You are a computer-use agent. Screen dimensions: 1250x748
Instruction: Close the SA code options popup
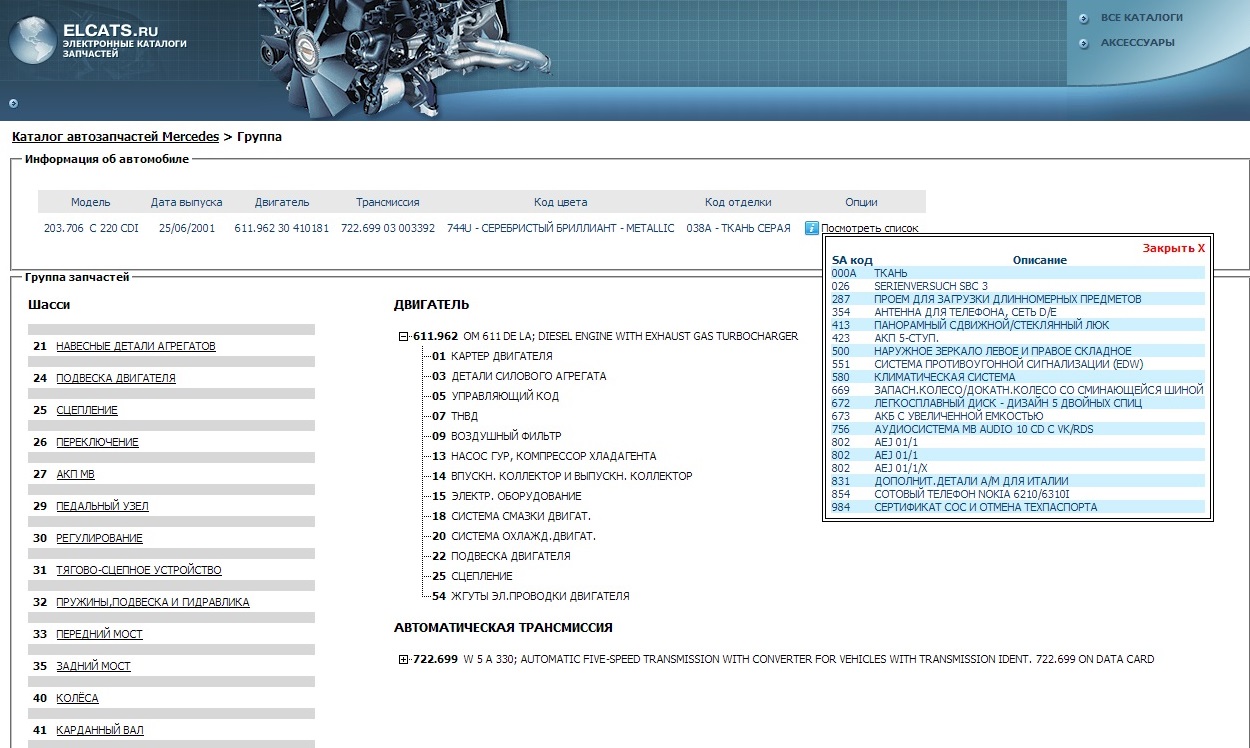[x=1173, y=248]
